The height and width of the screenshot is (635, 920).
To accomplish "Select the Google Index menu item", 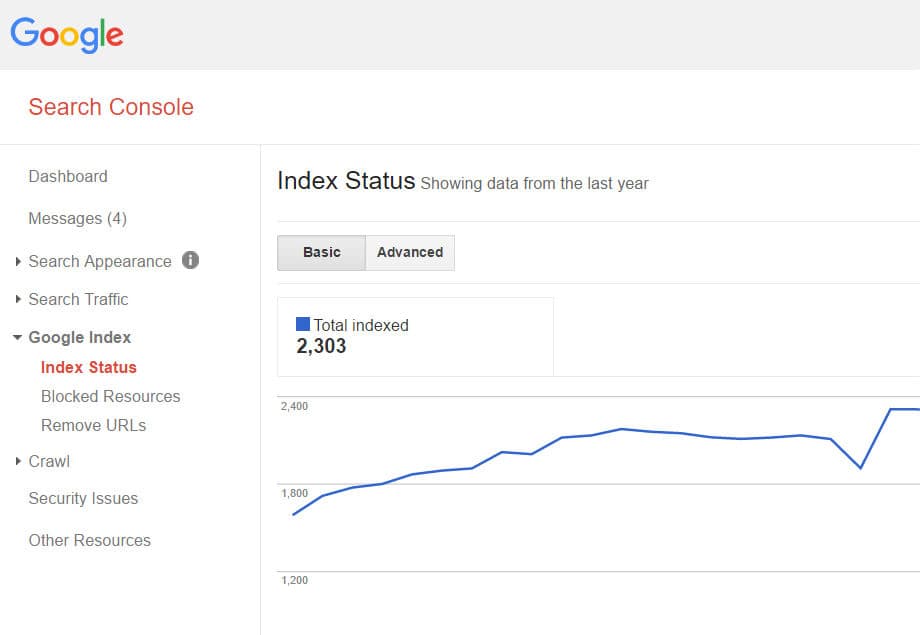I will point(80,337).
